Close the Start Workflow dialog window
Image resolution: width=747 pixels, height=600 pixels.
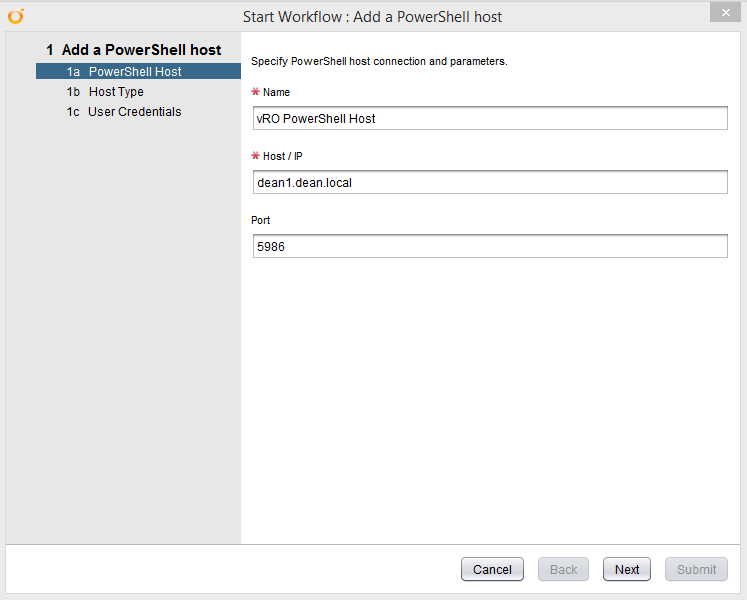(x=722, y=13)
